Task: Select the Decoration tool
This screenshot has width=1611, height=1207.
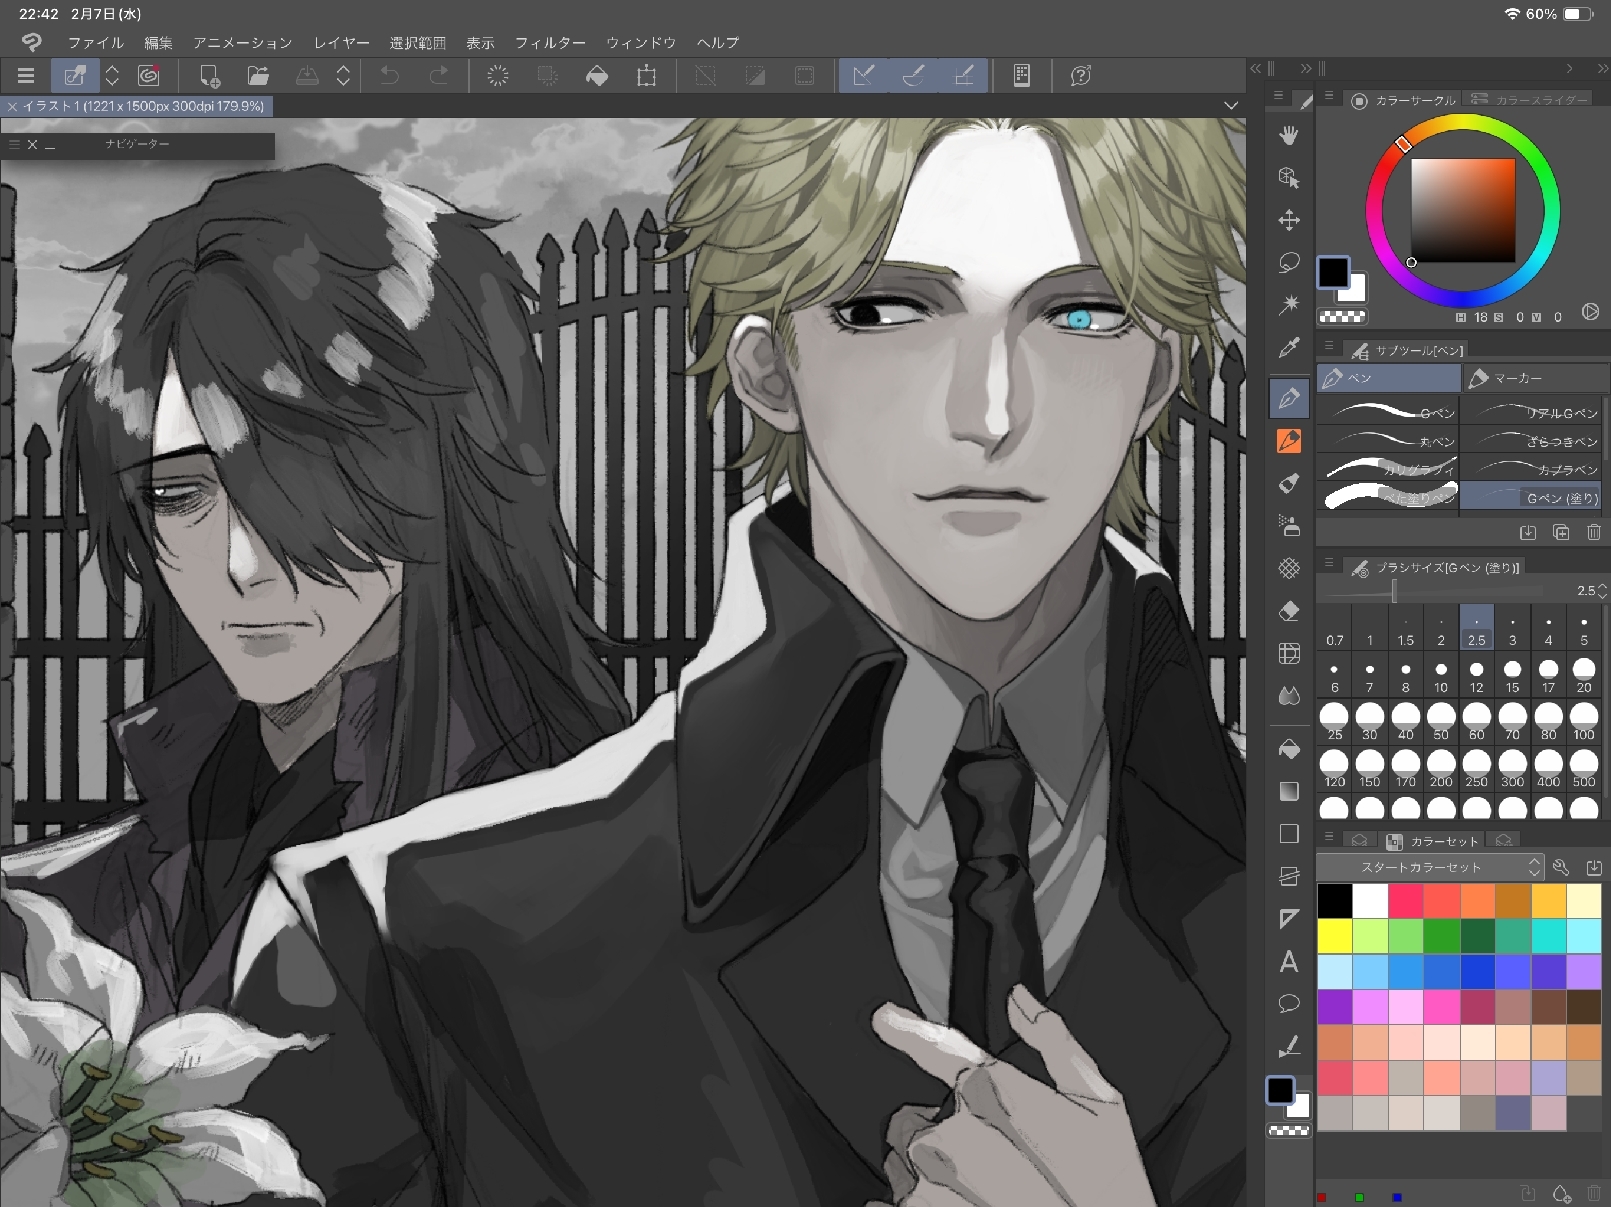Action: pyautogui.click(x=1289, y=568)
